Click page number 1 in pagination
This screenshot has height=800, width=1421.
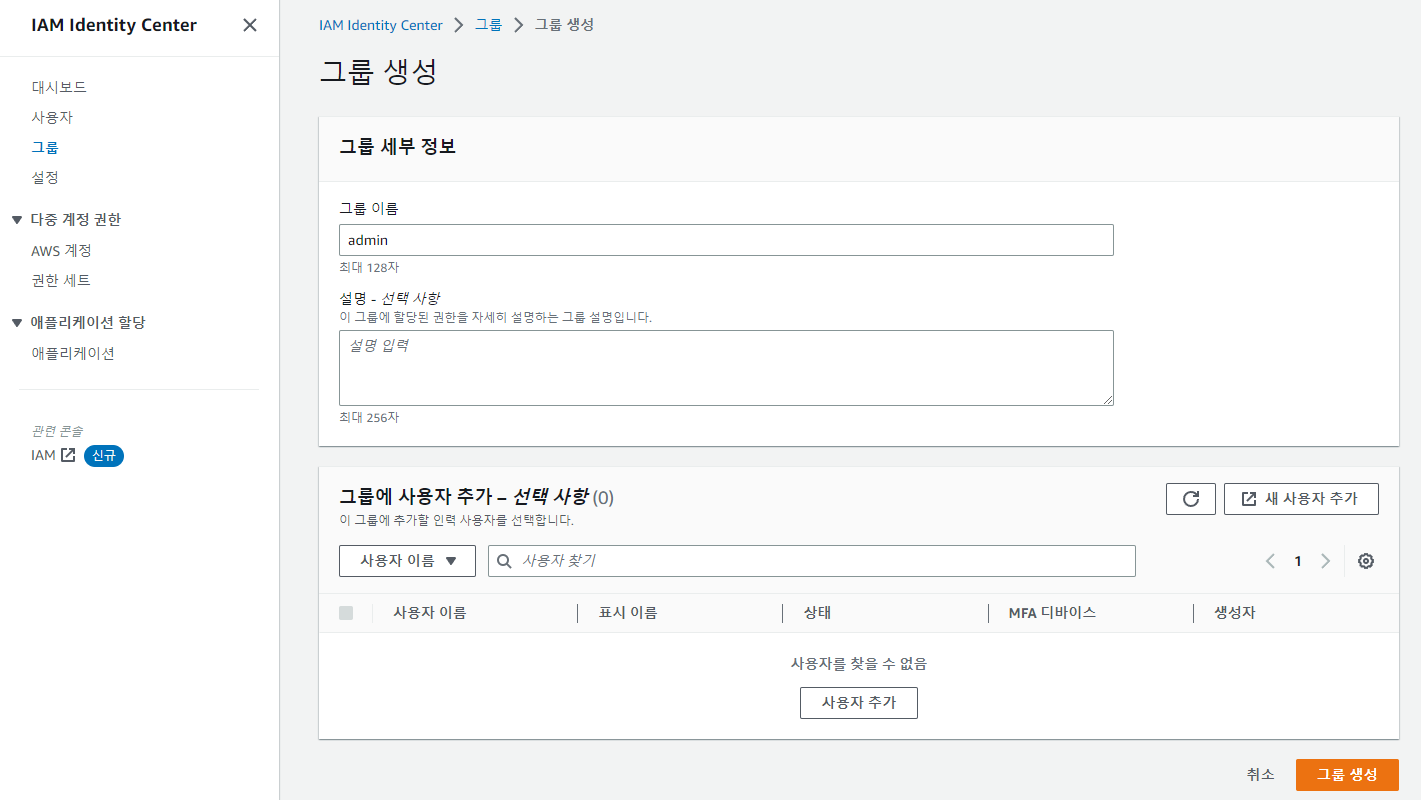1298,561
